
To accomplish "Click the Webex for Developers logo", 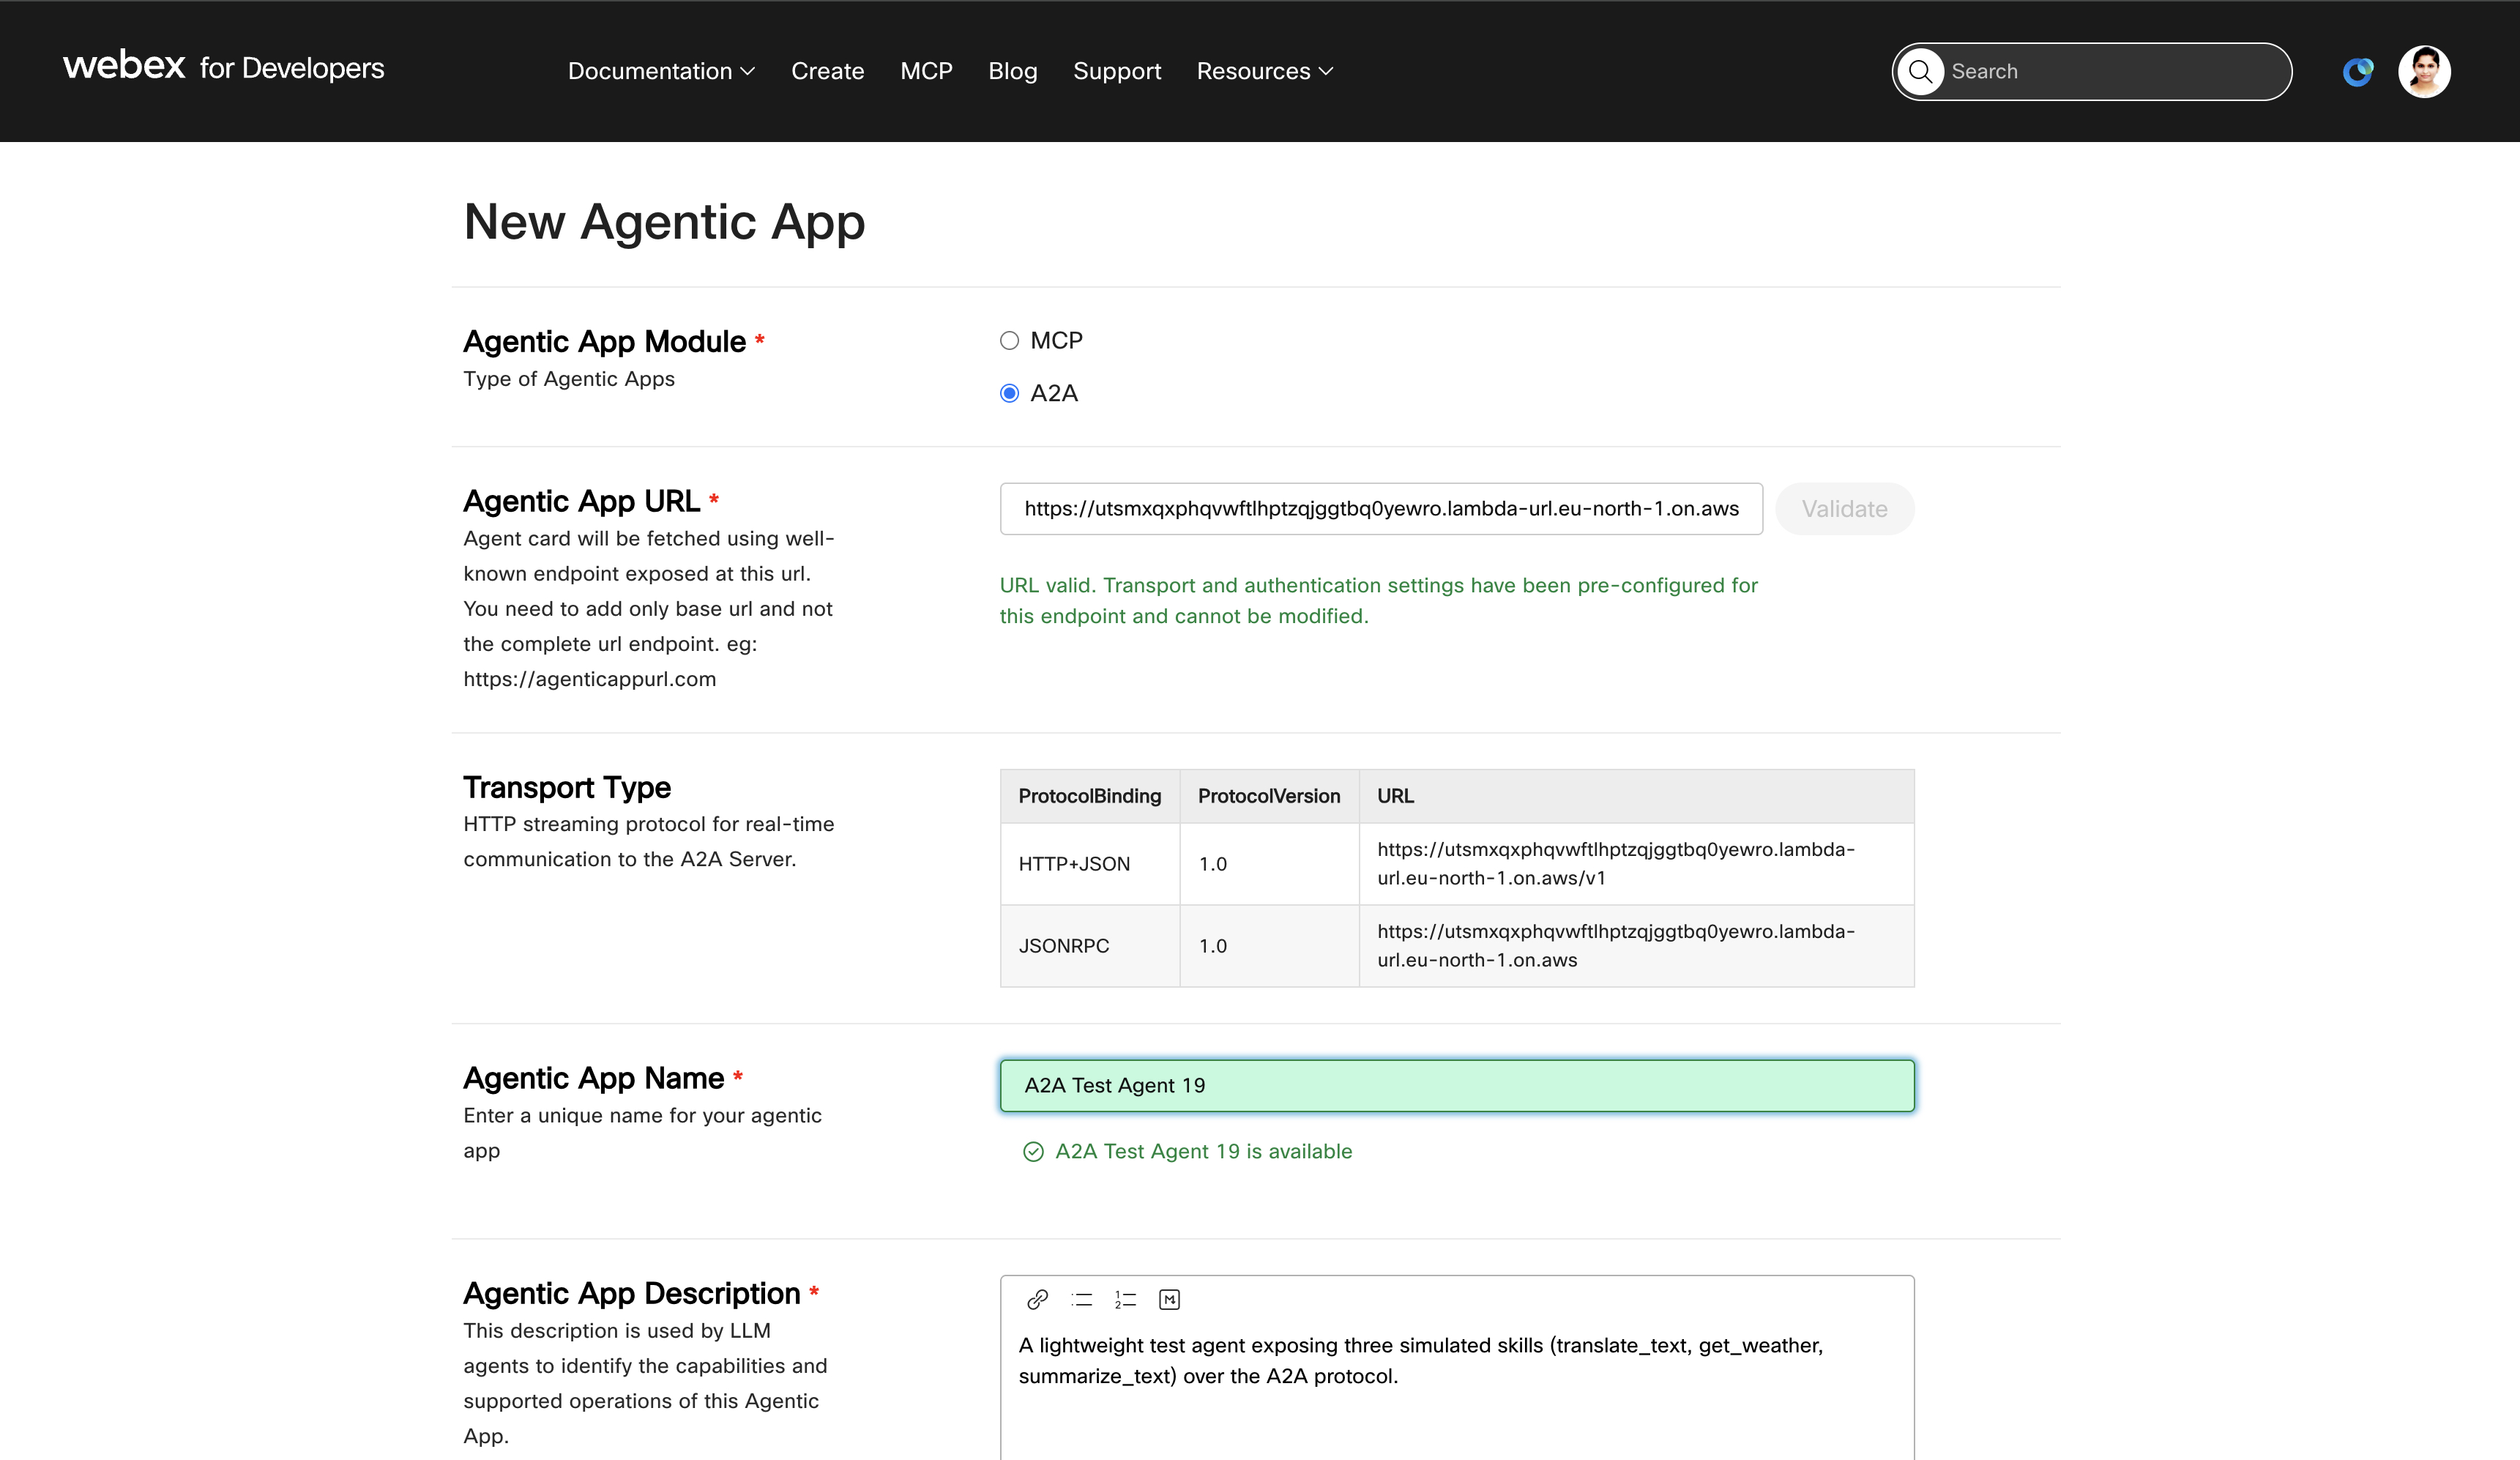I will pos(223,67).
